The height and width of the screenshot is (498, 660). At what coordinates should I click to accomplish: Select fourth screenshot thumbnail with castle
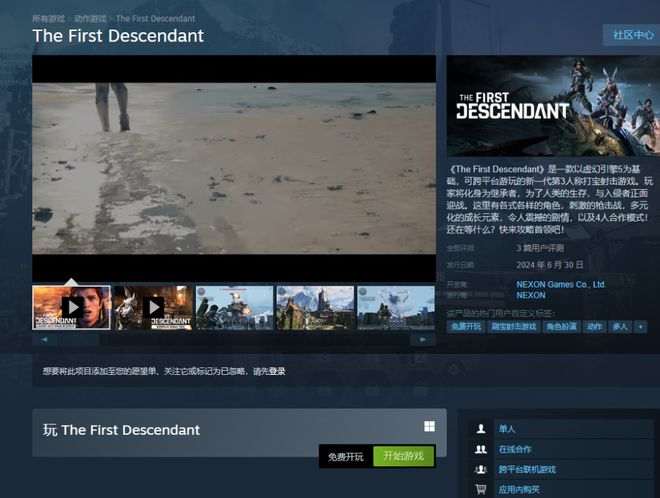[x=315, y=308]
